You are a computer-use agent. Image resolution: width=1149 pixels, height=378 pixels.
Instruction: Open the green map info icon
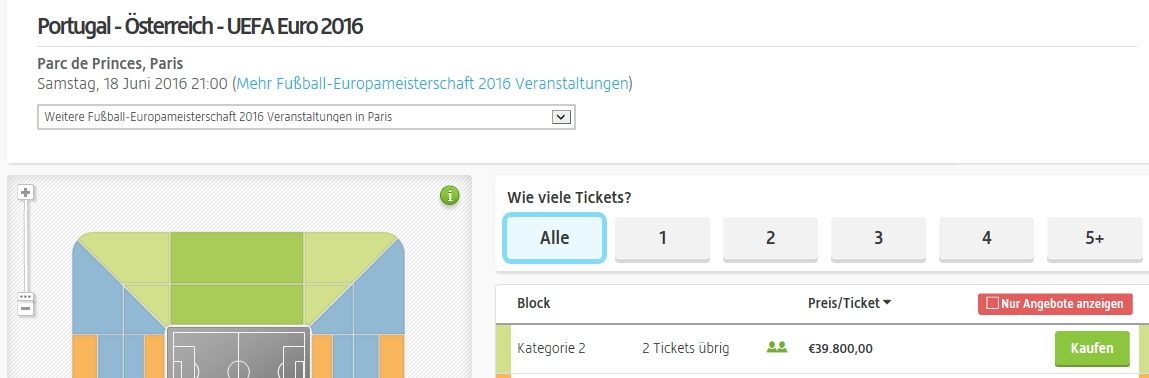click(x=450, y=196)
